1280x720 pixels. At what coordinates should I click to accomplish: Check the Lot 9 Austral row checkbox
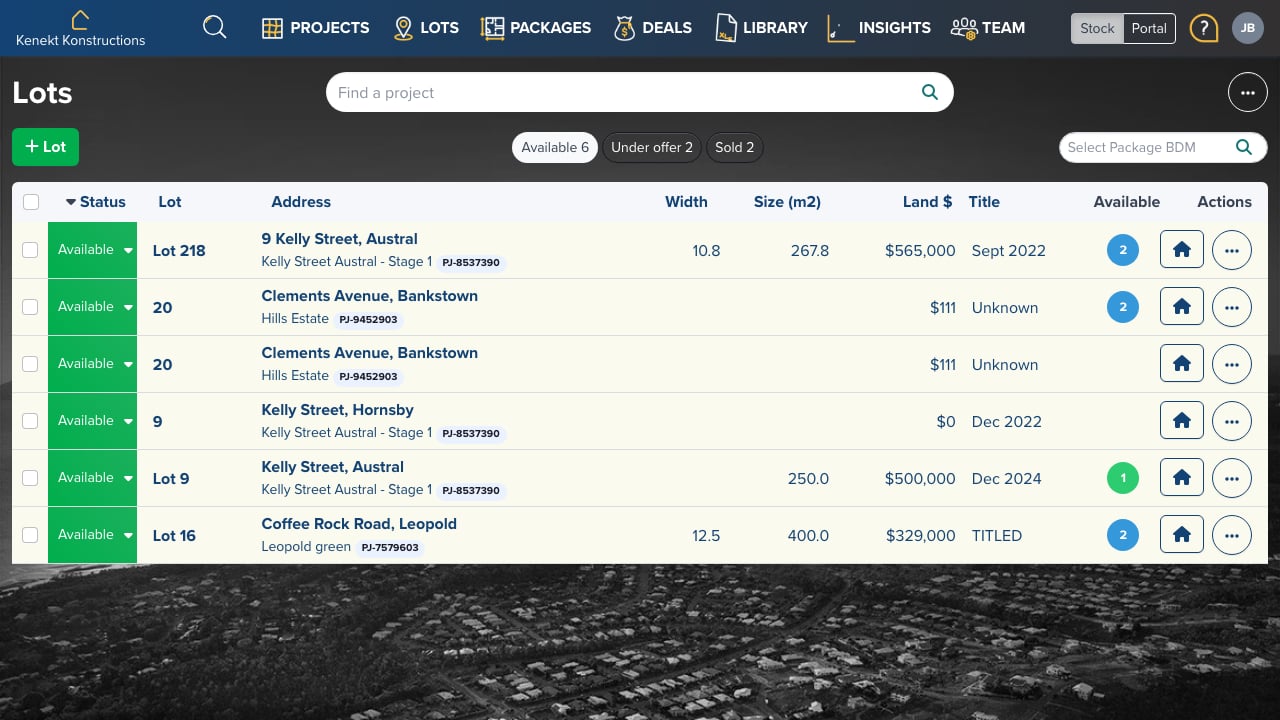pyautogui.click(x=30, y=478)
